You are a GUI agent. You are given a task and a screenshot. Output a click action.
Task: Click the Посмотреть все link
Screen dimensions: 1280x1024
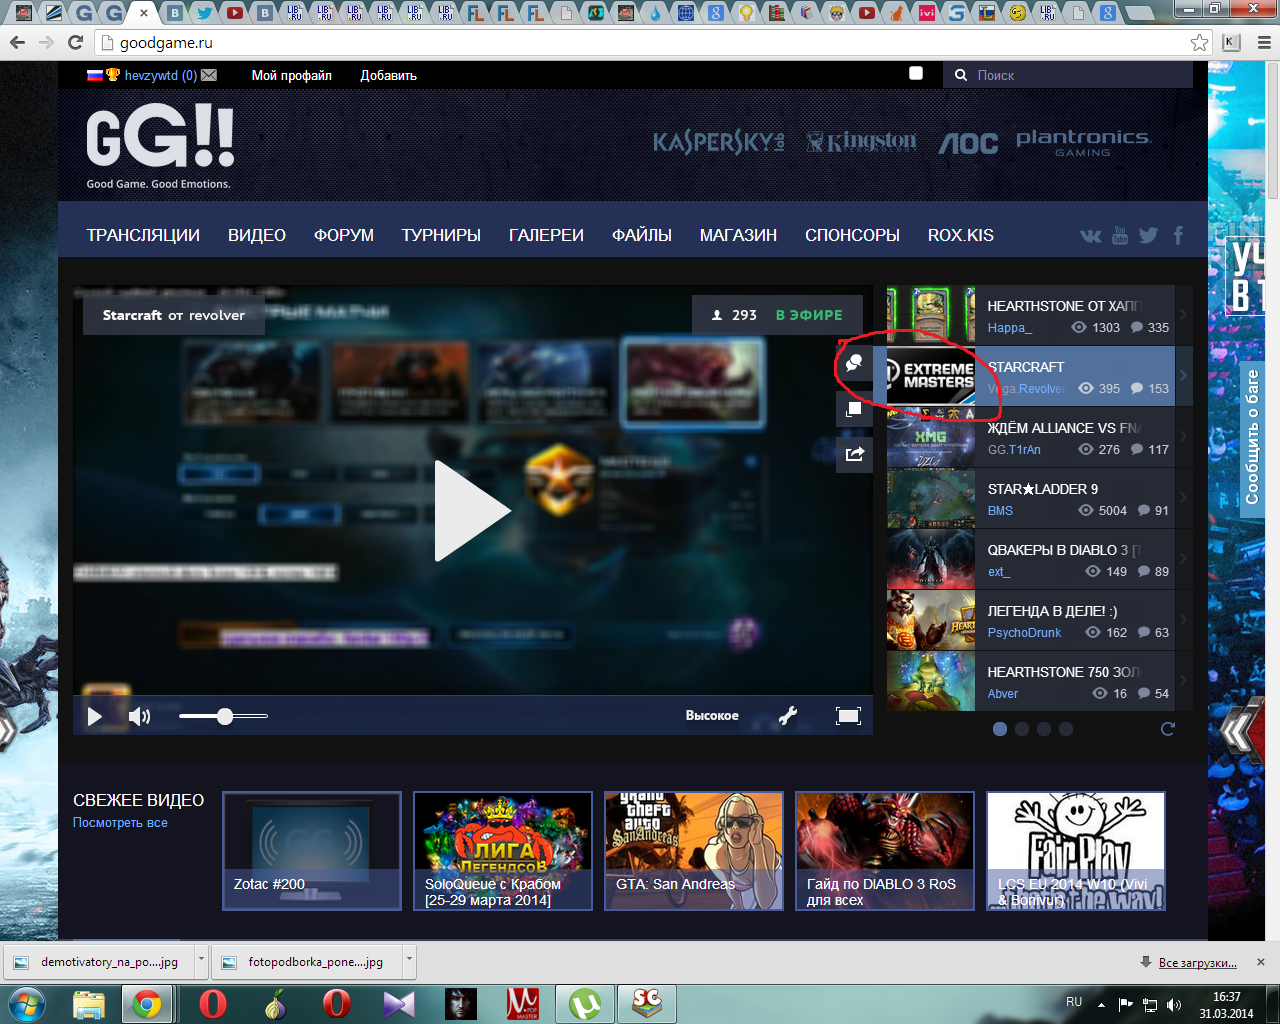tap(120, 823)
